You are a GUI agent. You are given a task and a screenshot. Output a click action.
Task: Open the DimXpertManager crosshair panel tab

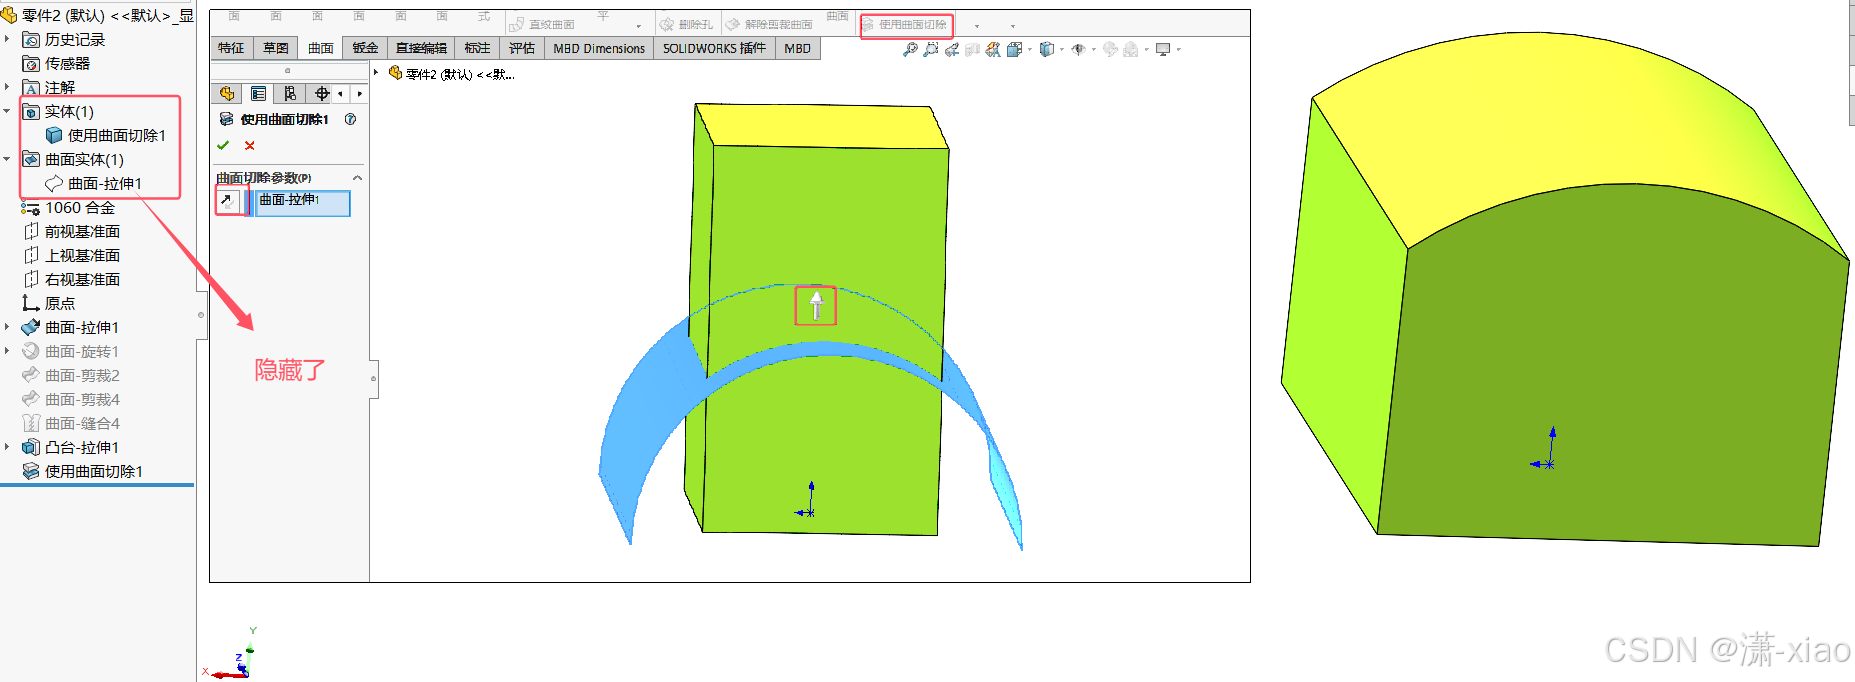click(x=321, y=94)
